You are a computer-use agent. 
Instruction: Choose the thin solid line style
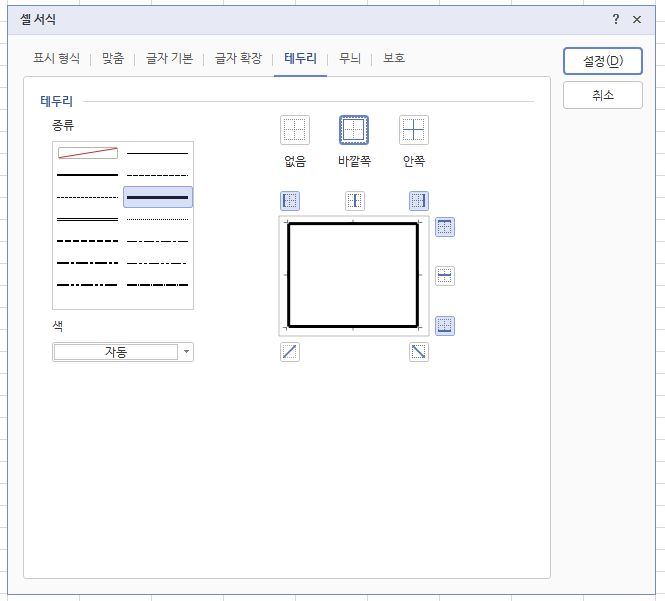tap(157, 153)
